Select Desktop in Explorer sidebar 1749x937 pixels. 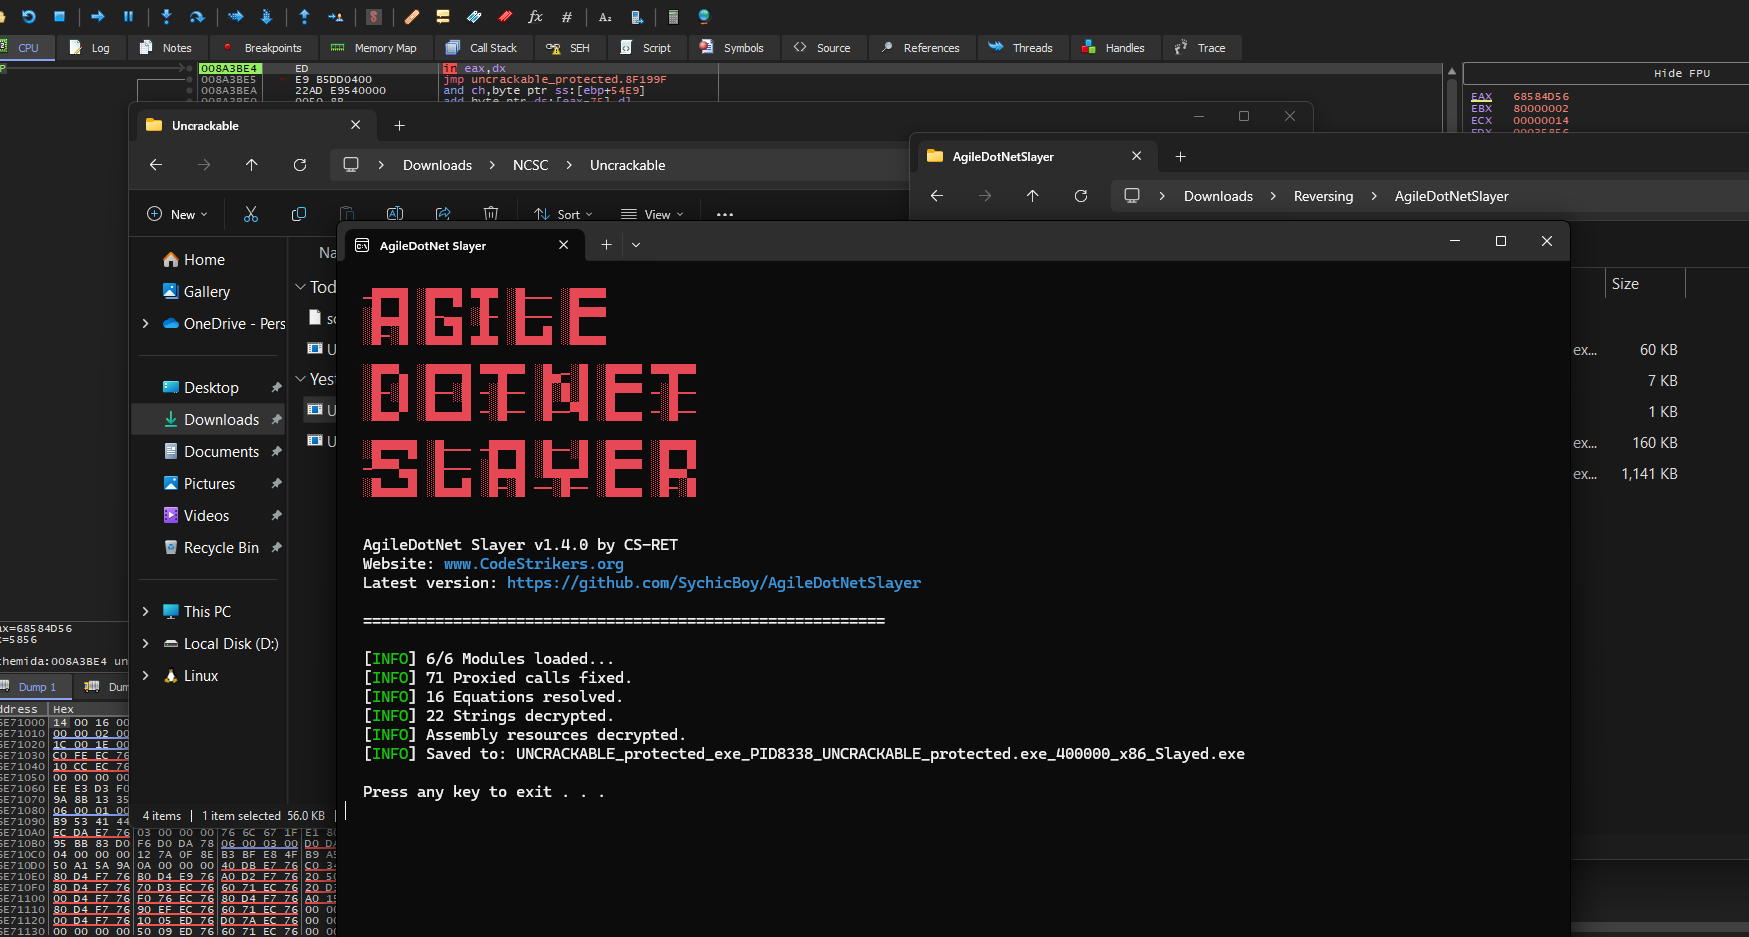[x=209, y=388]
